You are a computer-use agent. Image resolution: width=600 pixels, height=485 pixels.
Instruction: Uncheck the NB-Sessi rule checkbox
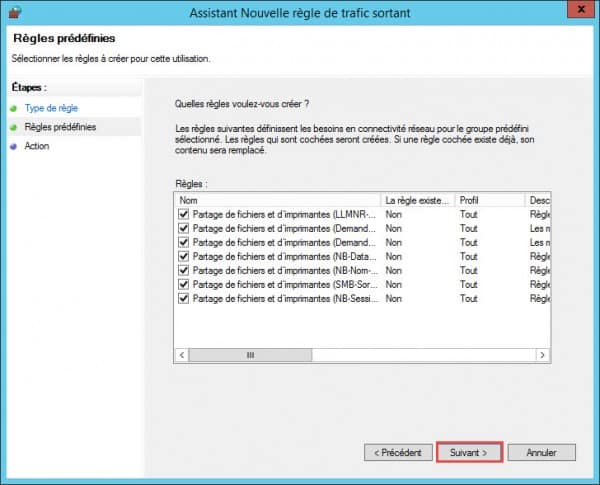pyautogui.click(x=183, y=298)
